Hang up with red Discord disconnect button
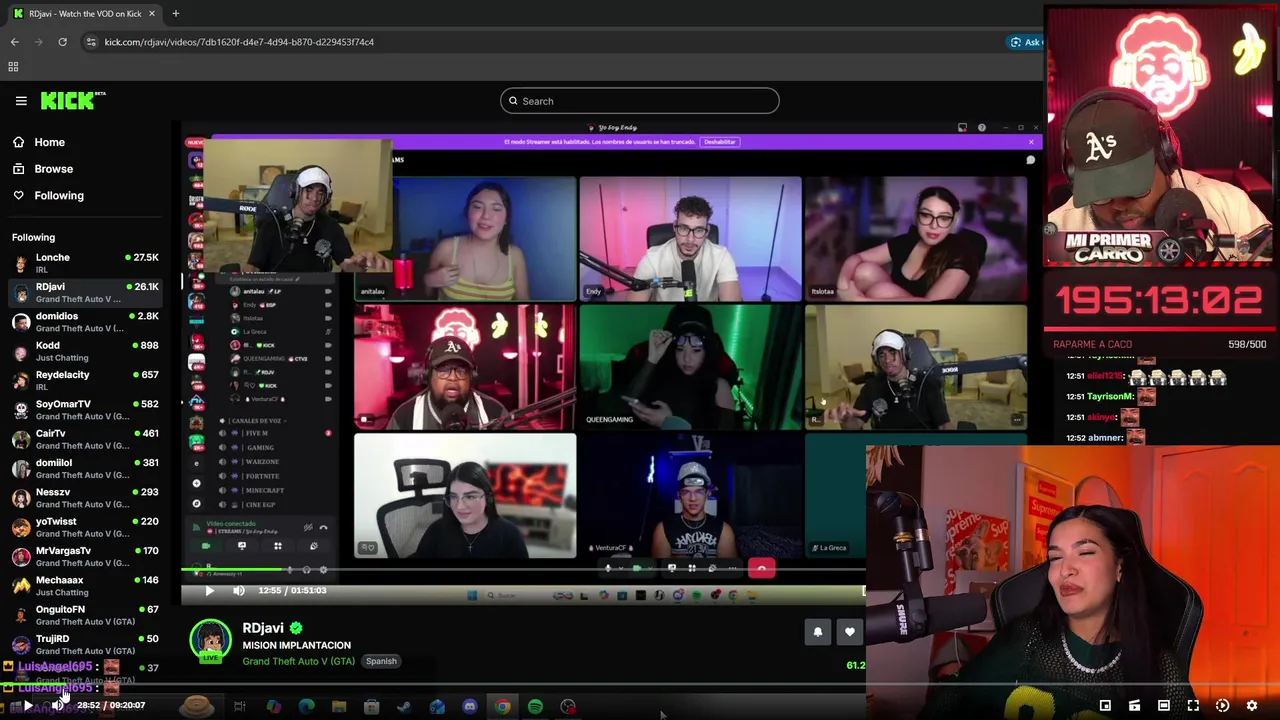Image resolution: width=1280 pixels, height=720 pixels. 761,568
